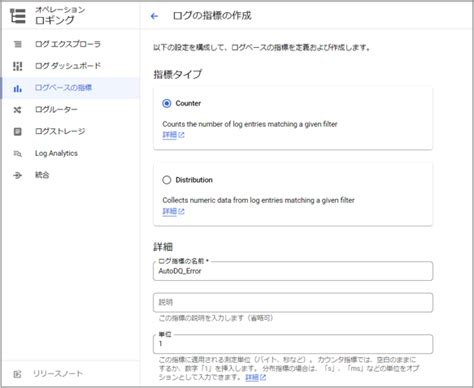Click the この指標の説明を入力します helper text
Viewport: 474px width, 388px height.
pyautogui.click(x=216, y=318)
